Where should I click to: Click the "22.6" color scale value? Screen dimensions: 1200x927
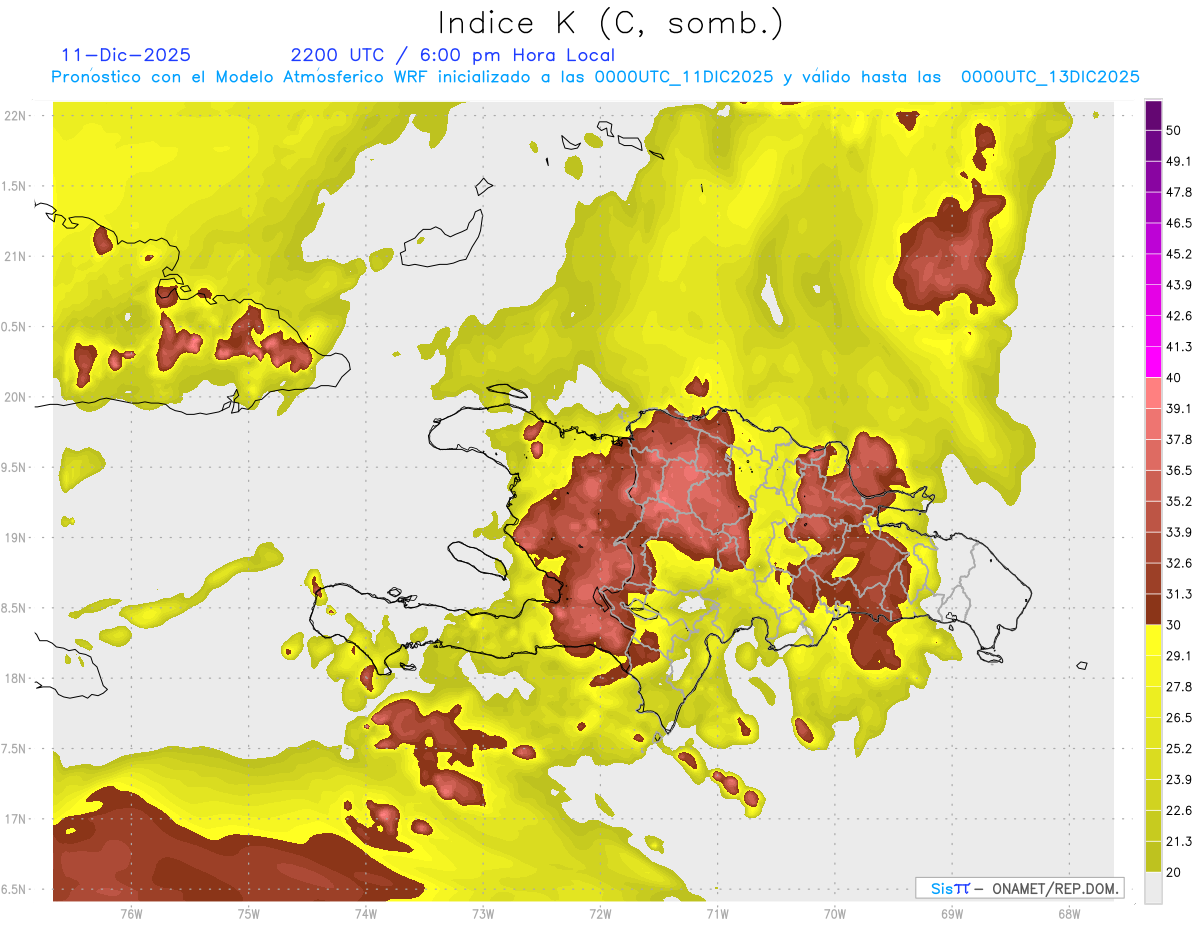(1179, 811)
